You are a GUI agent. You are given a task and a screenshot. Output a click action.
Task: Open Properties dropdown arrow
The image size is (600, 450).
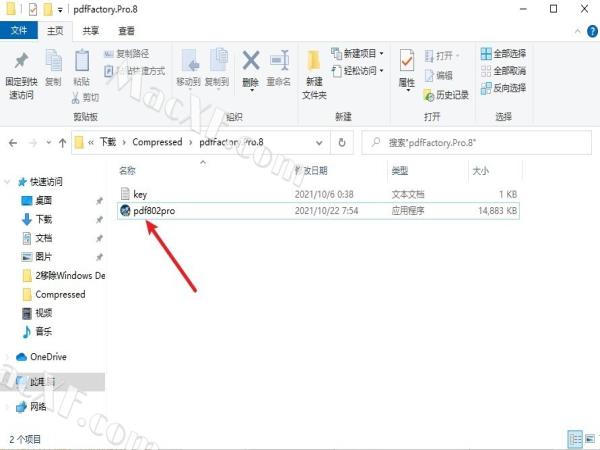click(x=408, y=90)
